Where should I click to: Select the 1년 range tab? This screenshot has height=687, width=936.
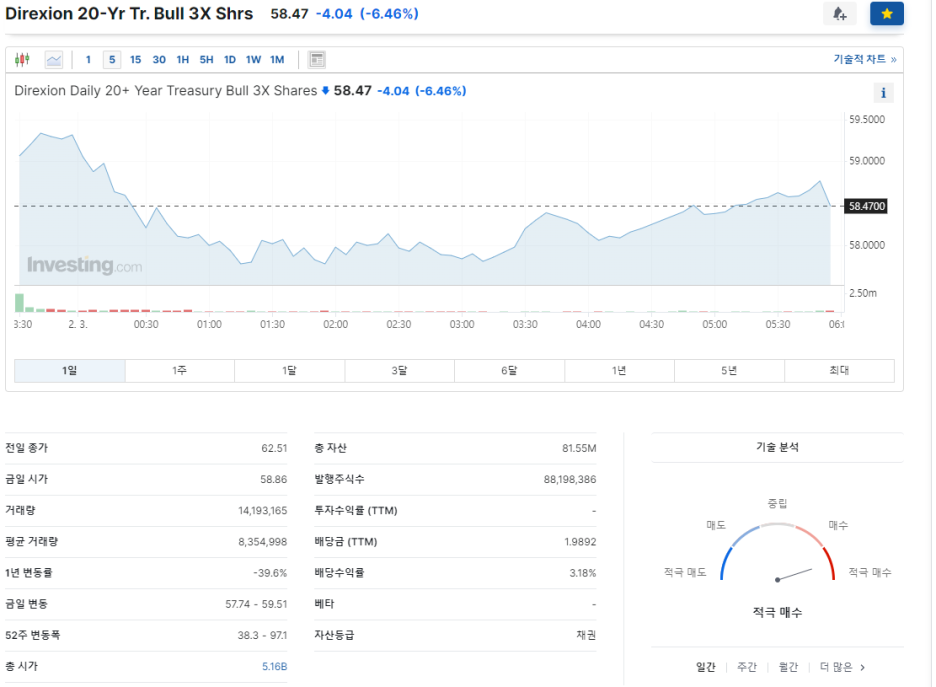[619, 371]
